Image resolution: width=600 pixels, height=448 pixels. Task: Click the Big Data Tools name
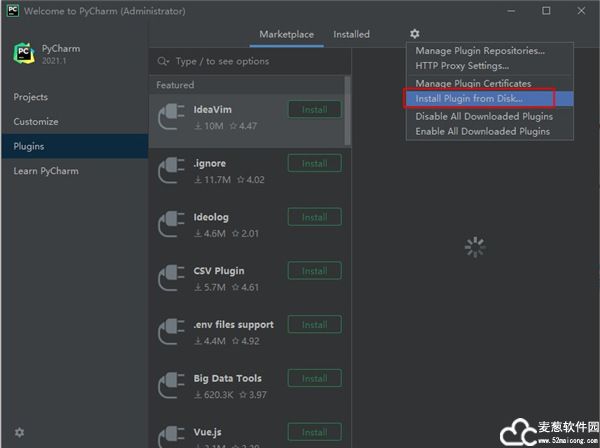point(228,378)
